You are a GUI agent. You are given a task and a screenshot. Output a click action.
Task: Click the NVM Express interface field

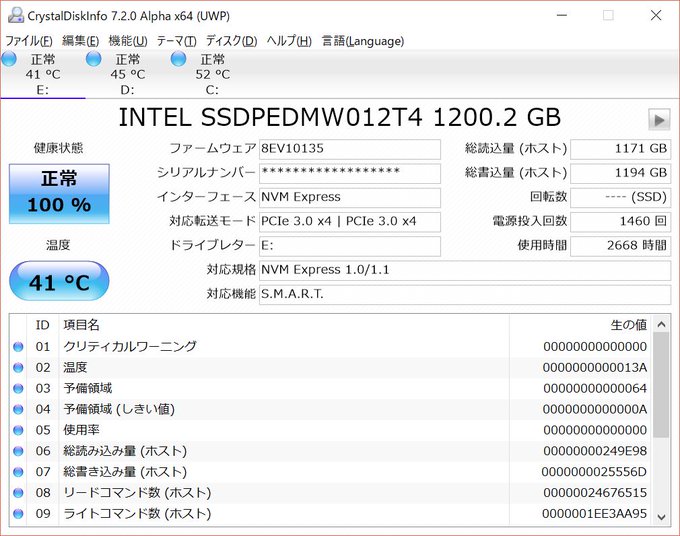pyautogui.click(x=350, y=197)
